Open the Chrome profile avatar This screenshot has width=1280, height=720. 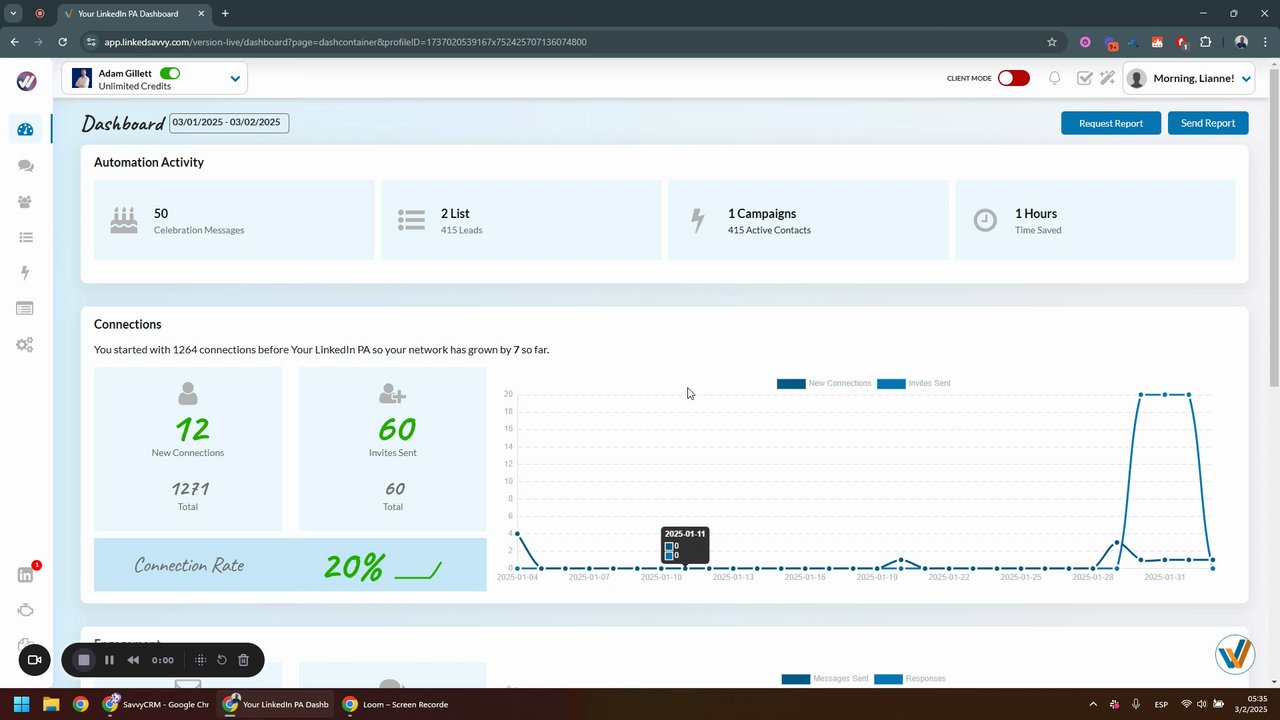pyautogui.click(x=1241, y=42)
